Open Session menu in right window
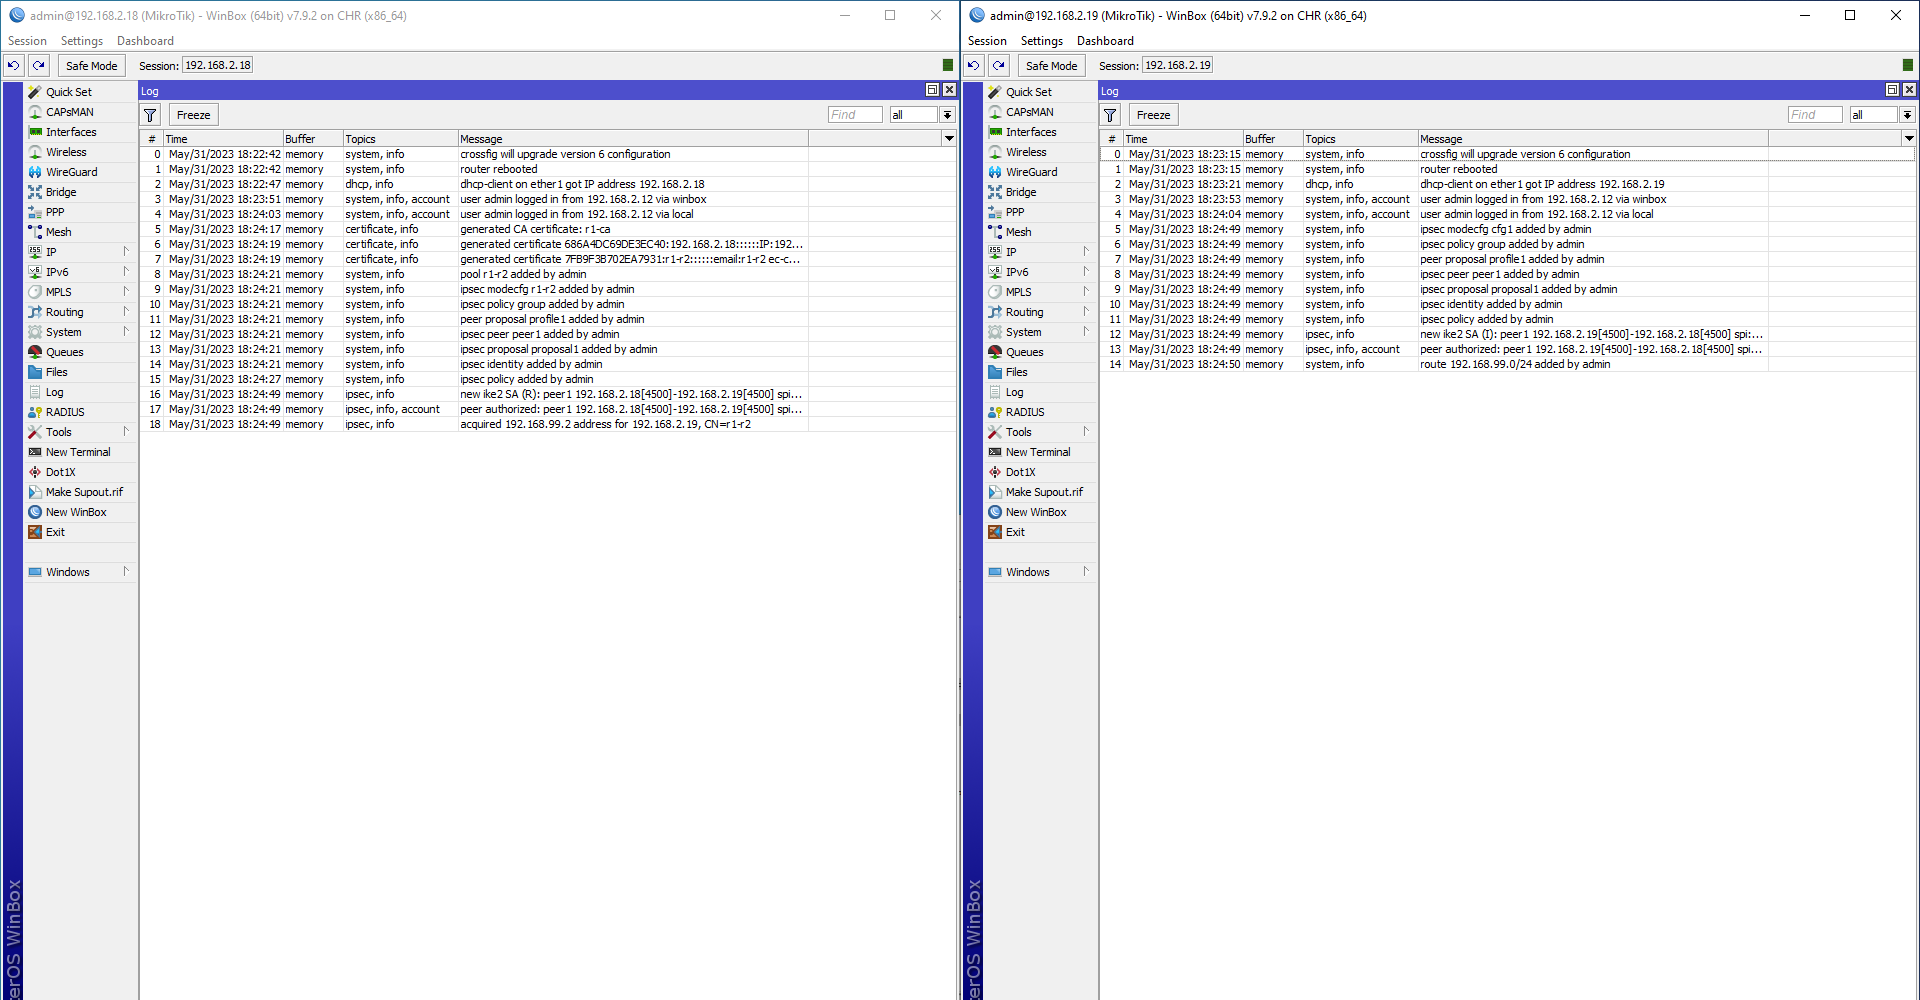 (x=987, y=41)
